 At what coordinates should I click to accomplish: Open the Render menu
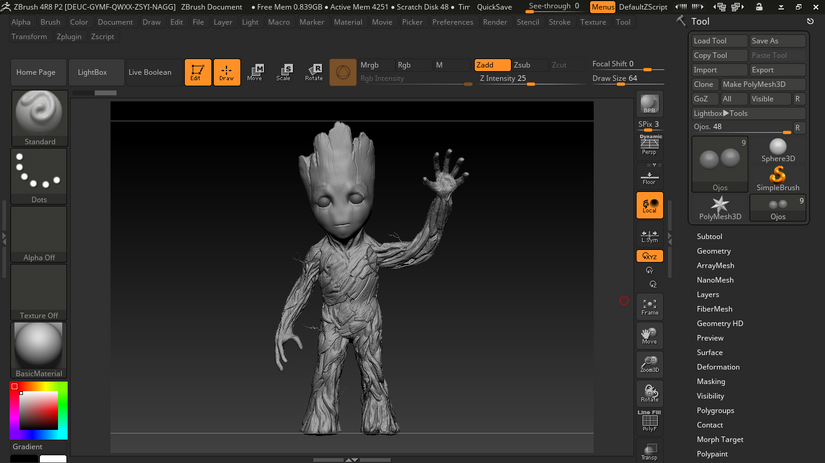[495, 22]
